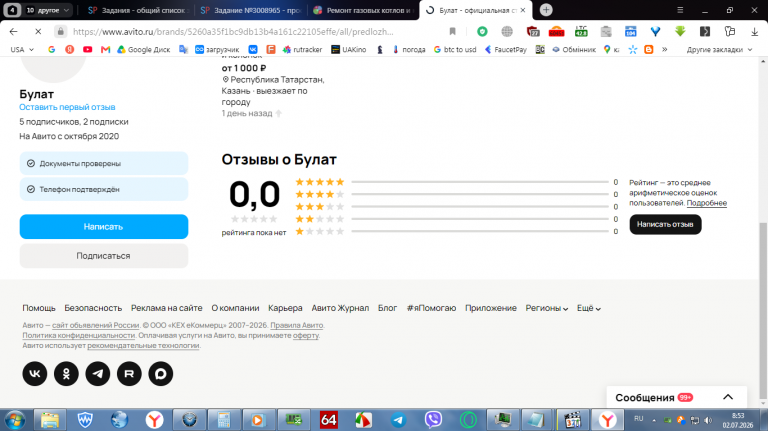768x431 pixels.
Task: Open Avito Odnoklassniki social icon
Action: pos(66,374)
